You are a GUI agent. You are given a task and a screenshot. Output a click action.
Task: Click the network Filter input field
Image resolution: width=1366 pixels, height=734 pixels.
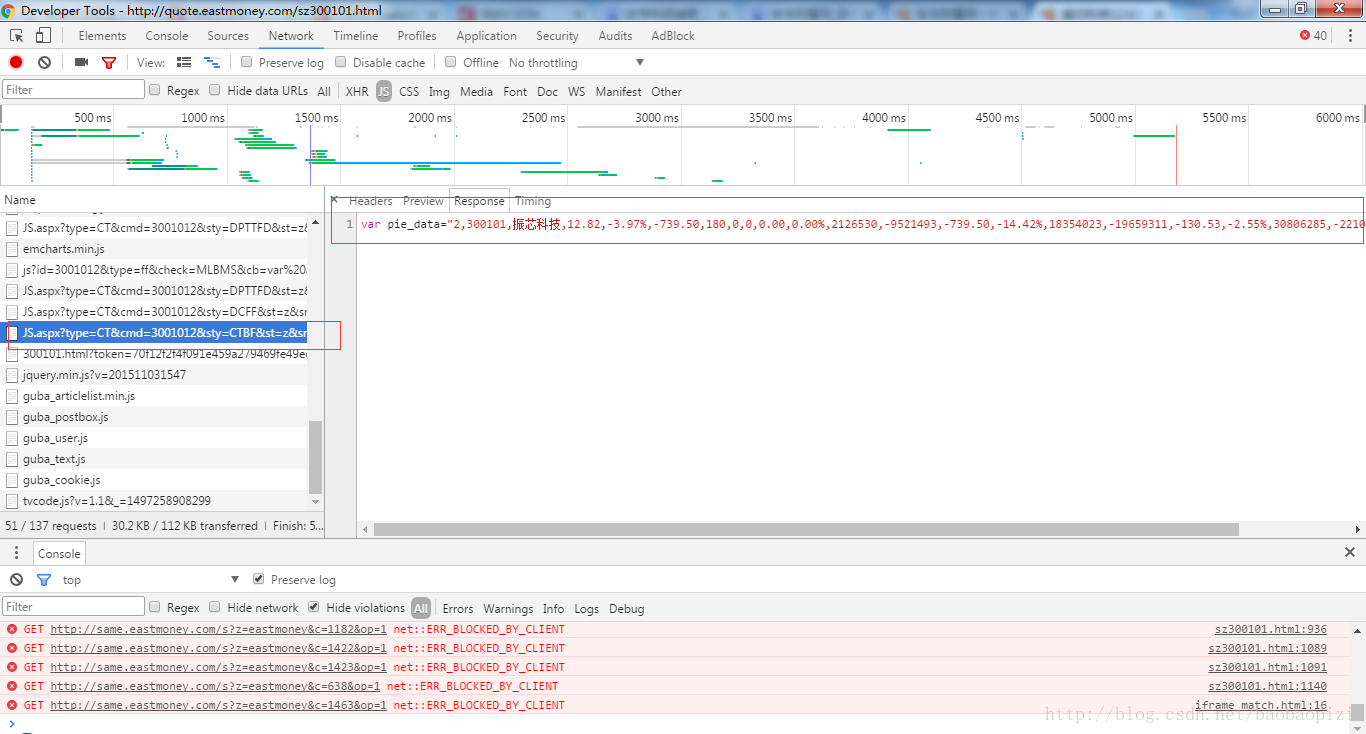point(74,90)
